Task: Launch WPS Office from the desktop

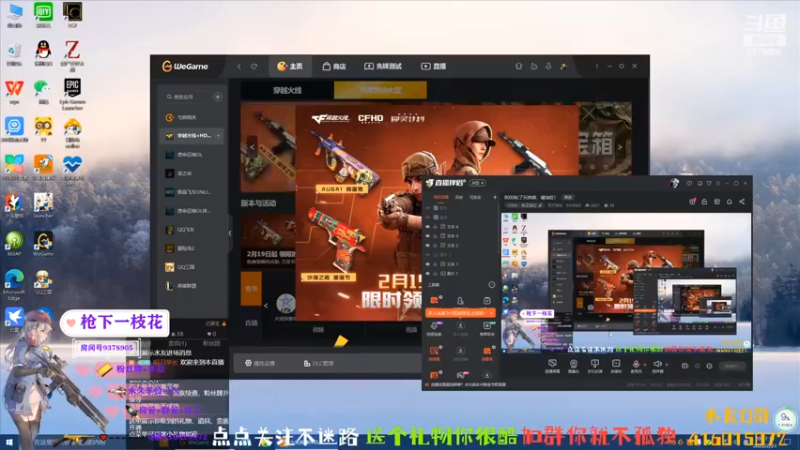Action: [14, 92]
